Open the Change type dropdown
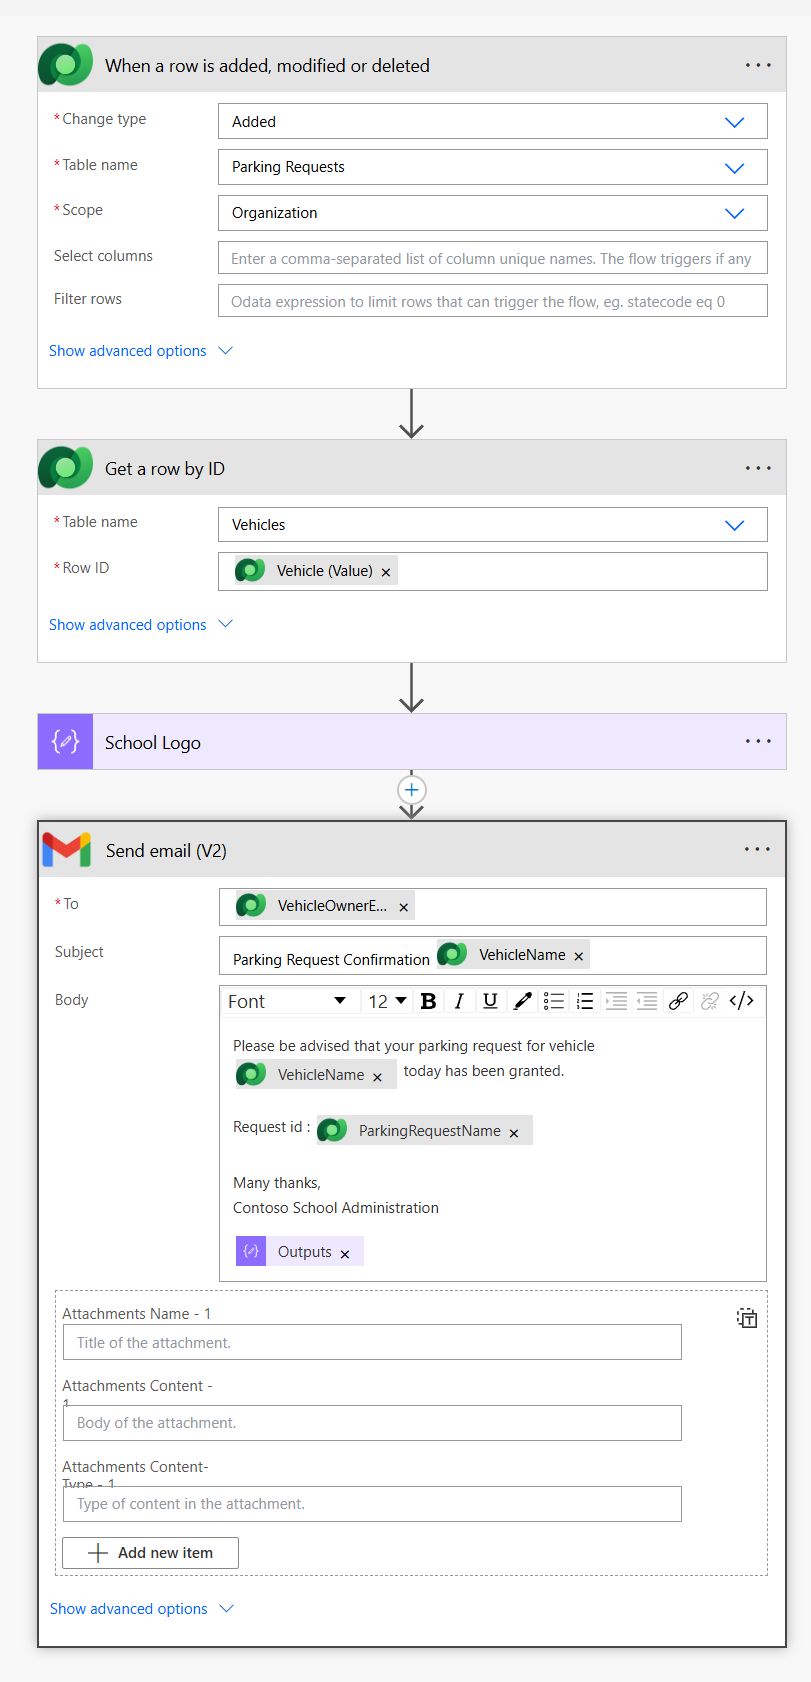The width and height of the screenshot is (811, 1682). (x=734, y=122)
